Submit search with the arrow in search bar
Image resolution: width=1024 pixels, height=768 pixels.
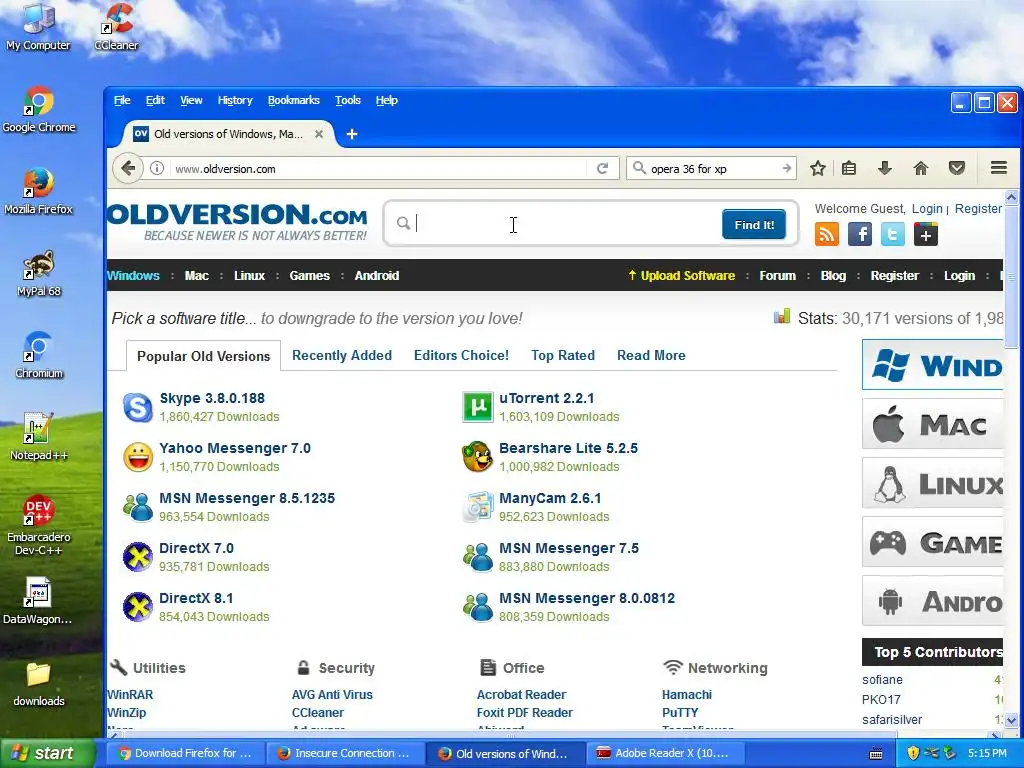point(786,168)
